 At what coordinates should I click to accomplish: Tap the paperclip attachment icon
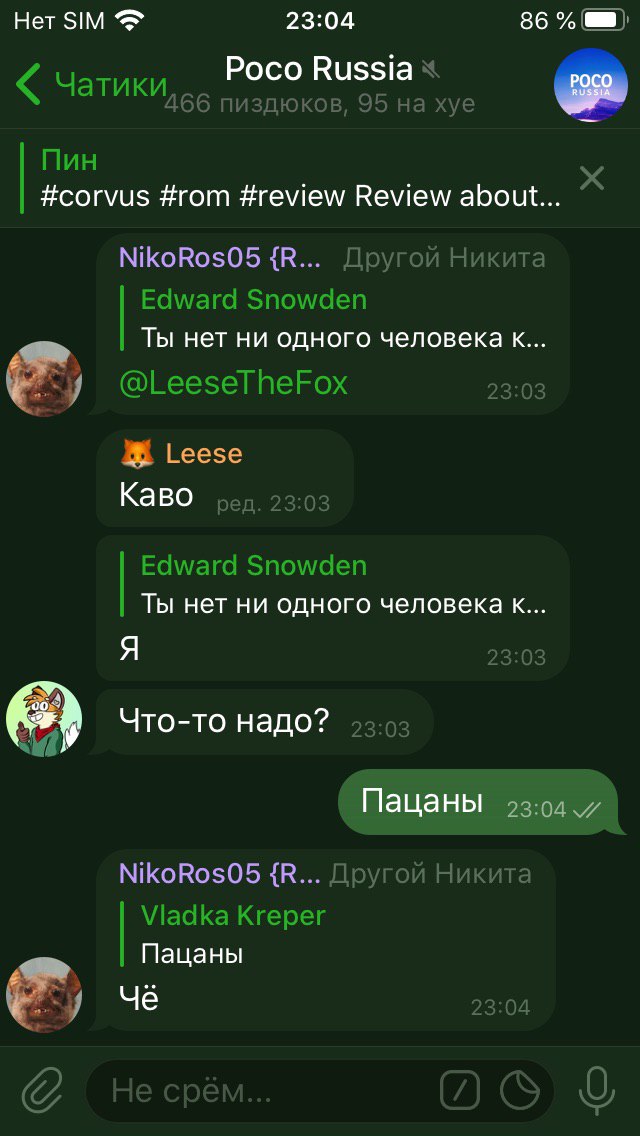pos(42,1091)
